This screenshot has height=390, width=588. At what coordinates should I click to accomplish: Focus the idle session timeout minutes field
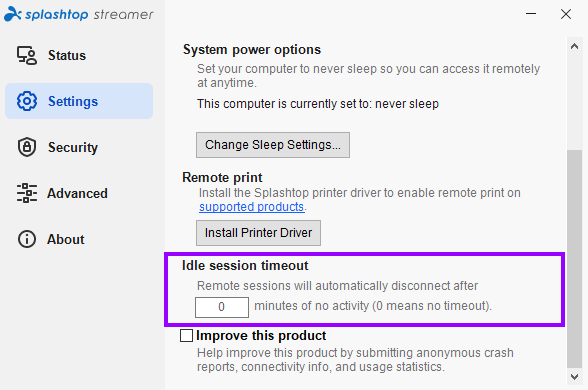click(222, 307)
